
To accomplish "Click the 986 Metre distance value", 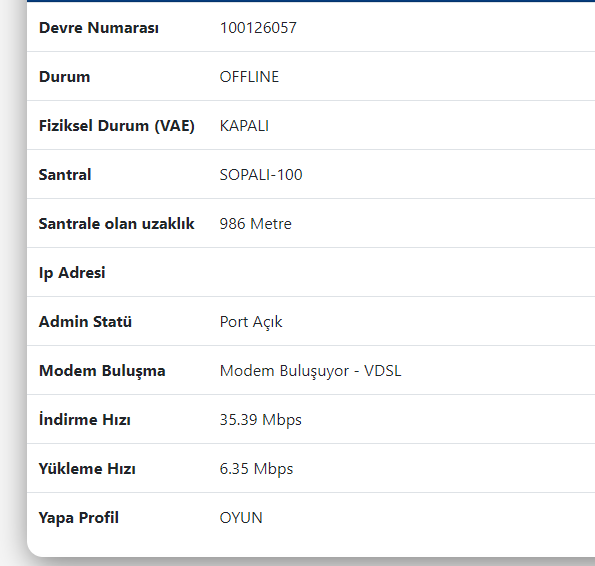I will [x=256, y=223].
